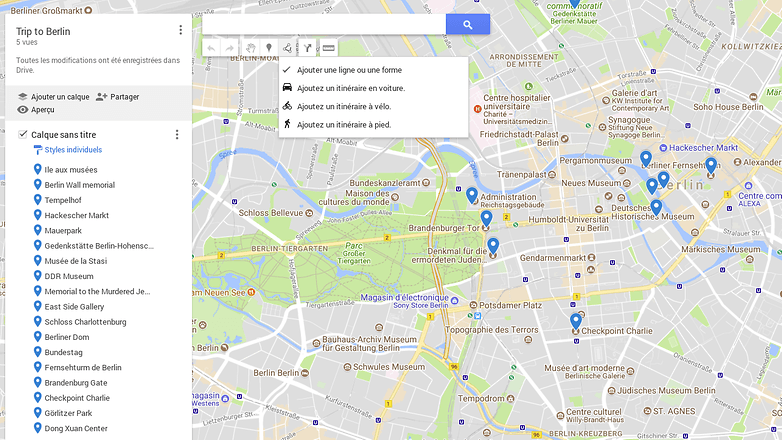Choose Ajoutez un itinéraire à pied
This screenshot has height=440, width=782.
[x=373, y=125]
